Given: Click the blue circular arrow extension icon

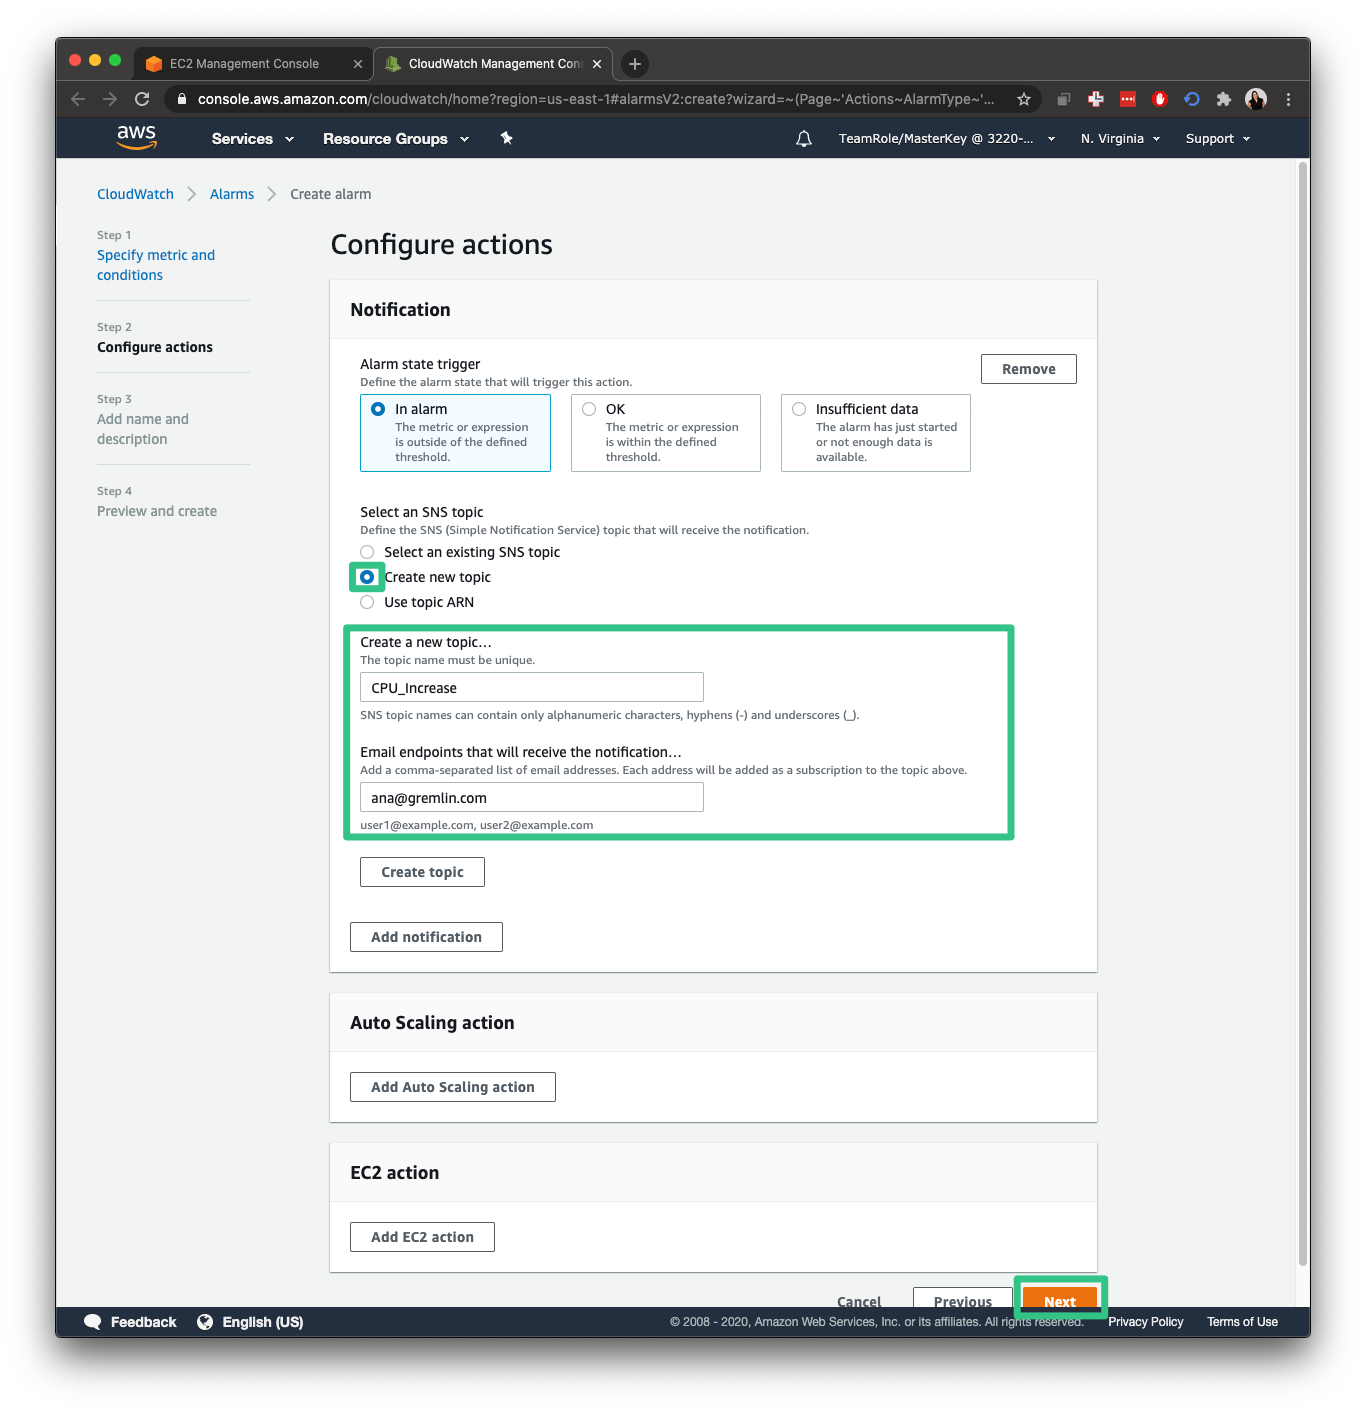Looking at the screenshot, I should pyautogui.click(x=1191, y=99).
